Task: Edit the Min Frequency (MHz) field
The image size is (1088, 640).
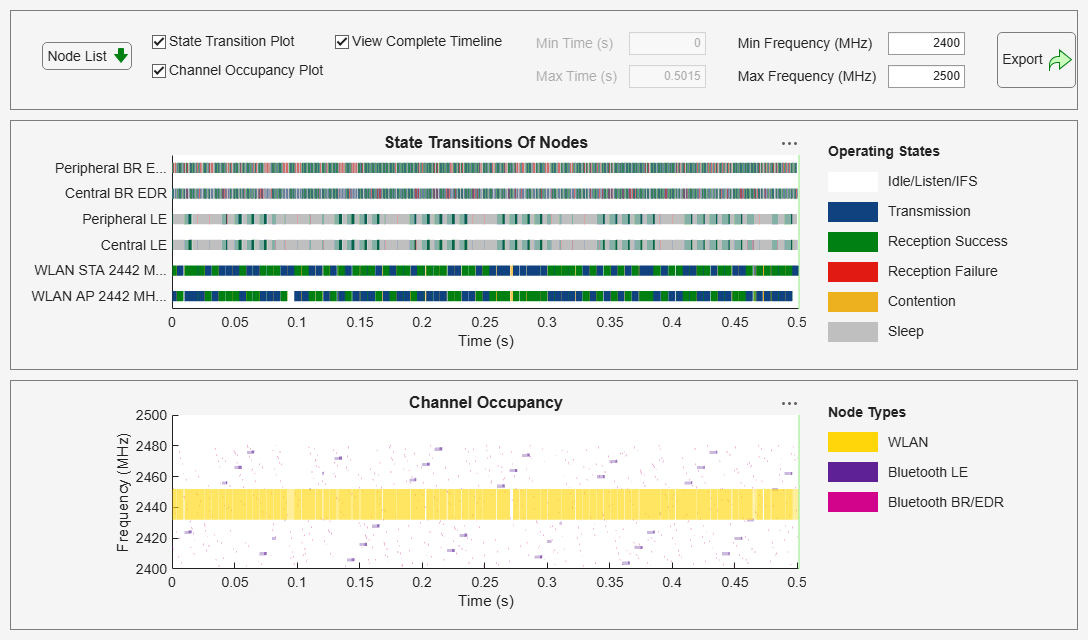Action: [926, 43]
